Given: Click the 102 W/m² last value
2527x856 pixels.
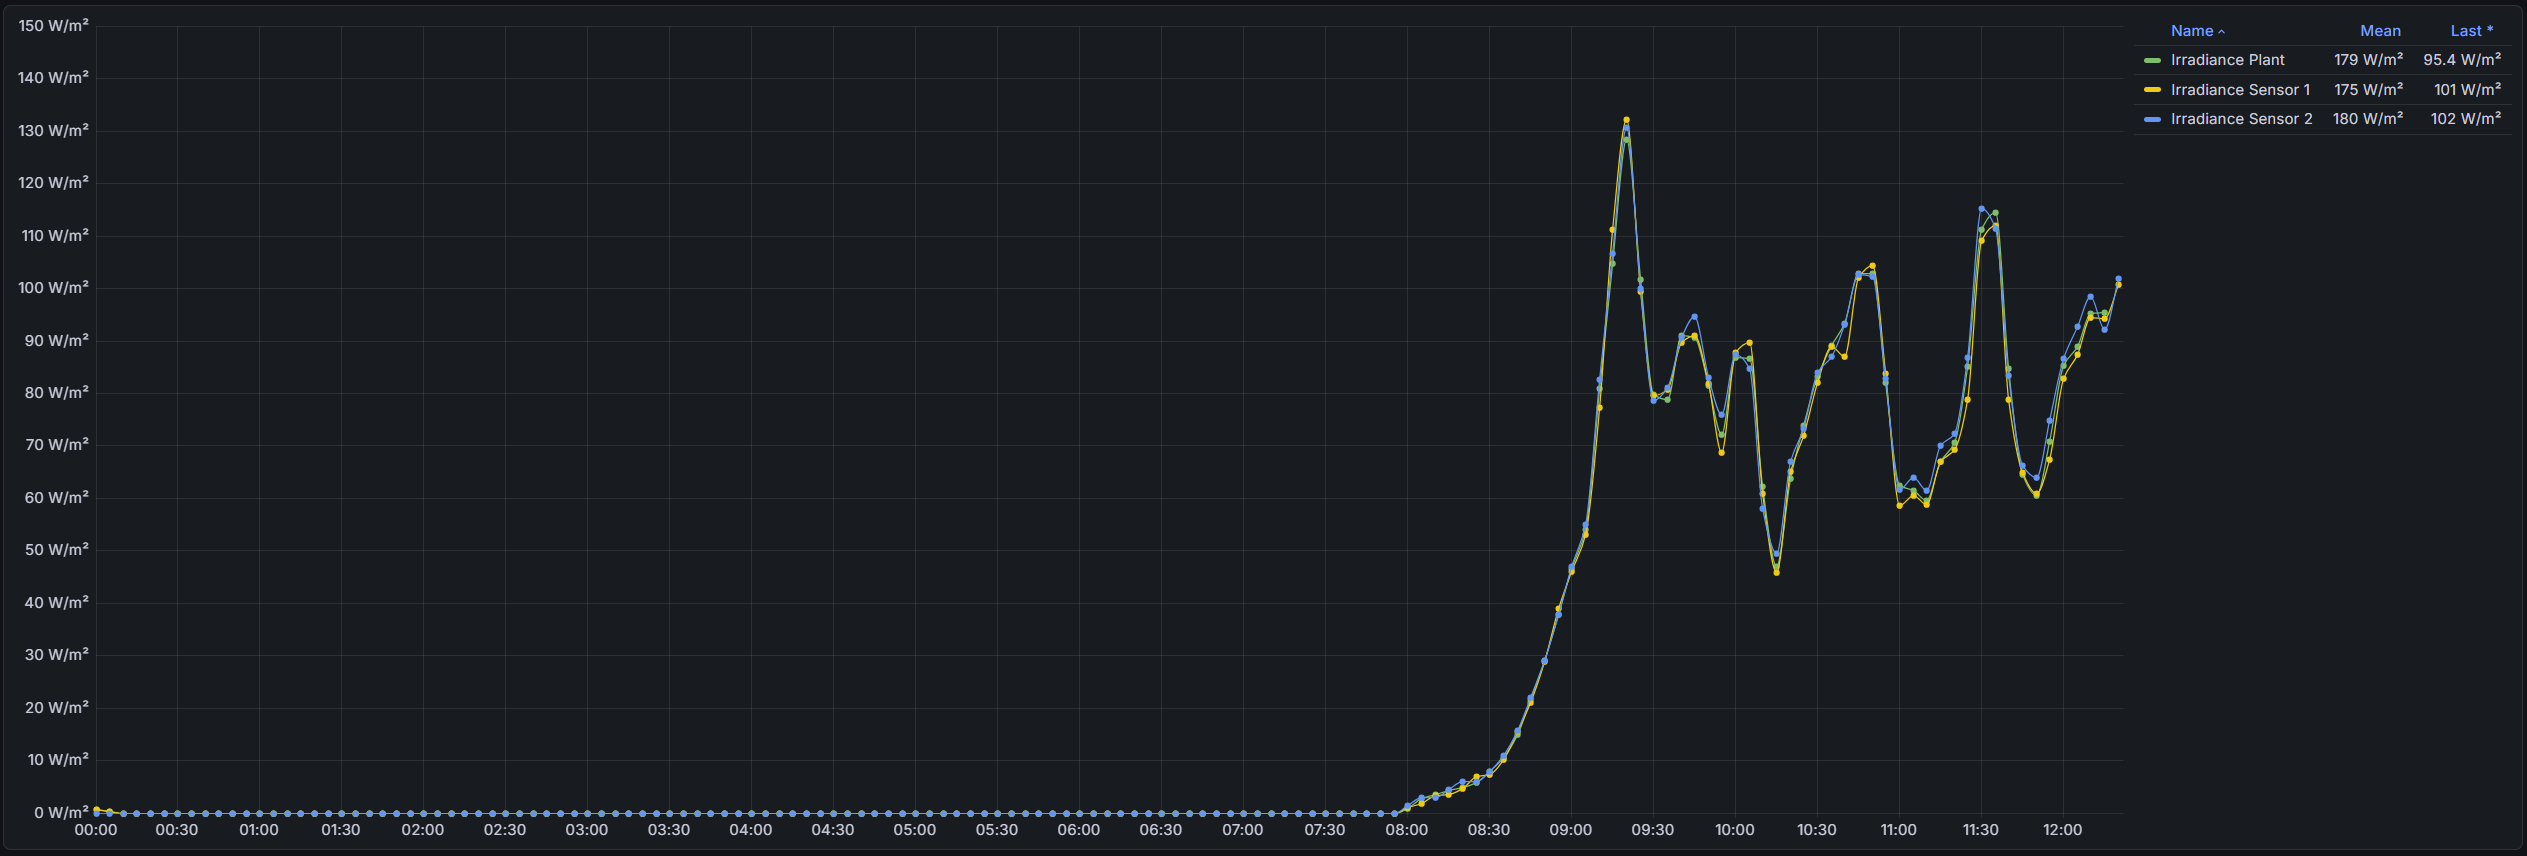Looking at the screenshot, I should click(x=2466, y=119).
